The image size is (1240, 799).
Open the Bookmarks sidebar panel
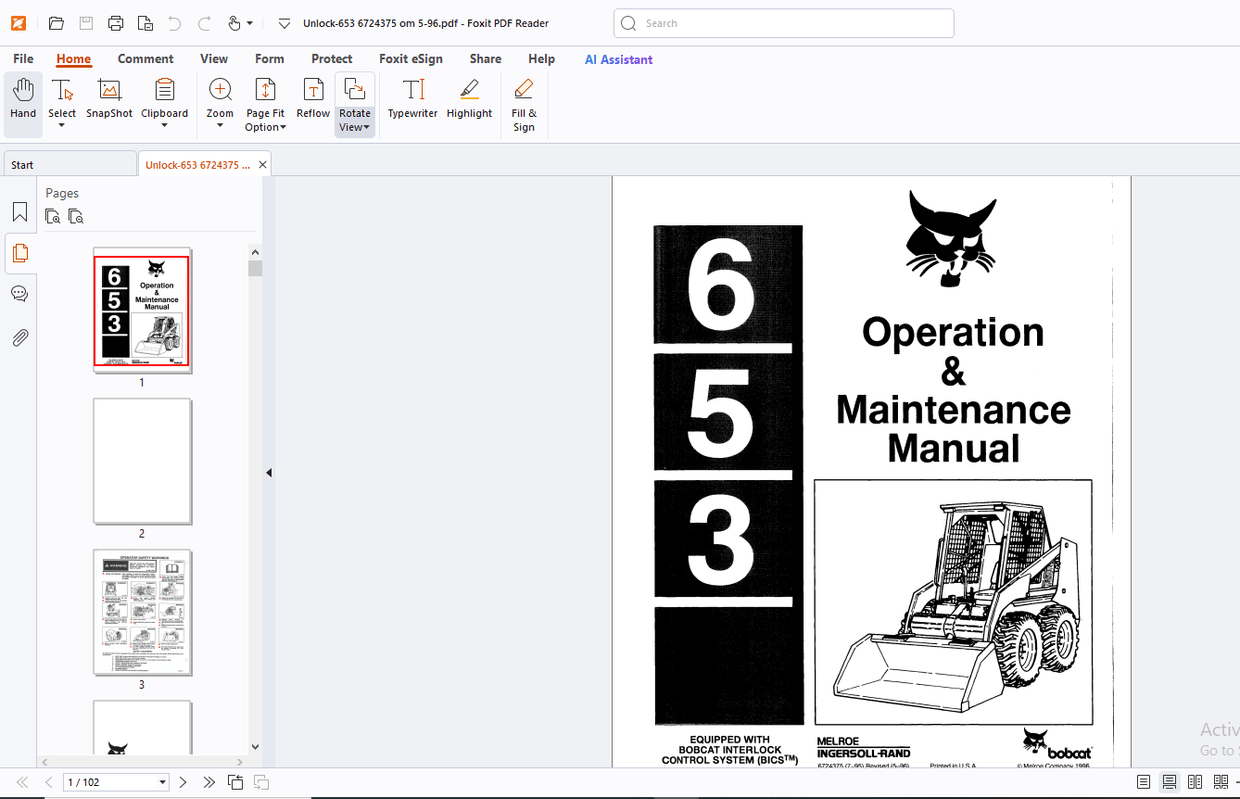click(20, 212)
